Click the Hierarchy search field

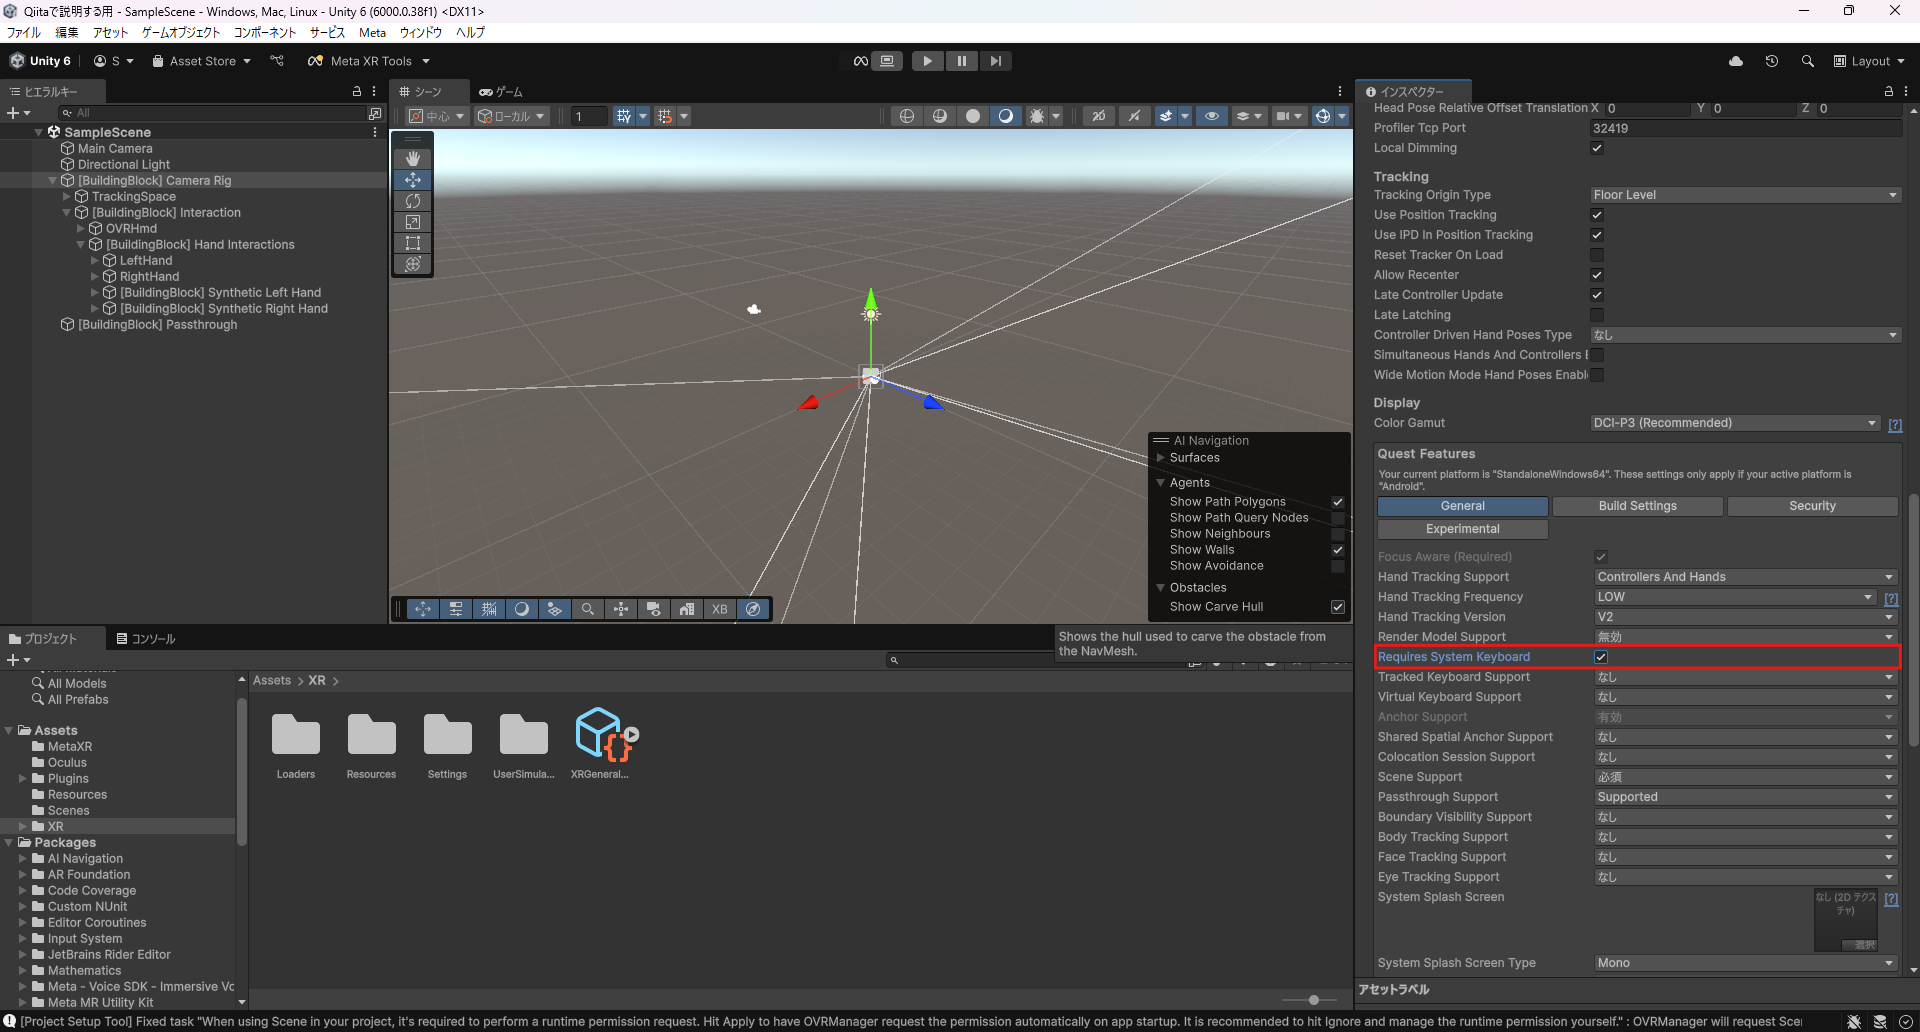click(212, 113)
